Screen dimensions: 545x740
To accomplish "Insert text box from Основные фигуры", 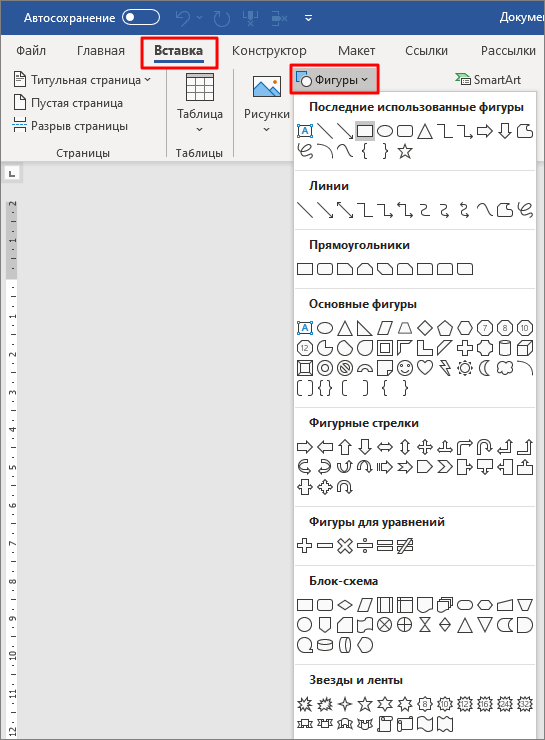I will (305, 328).
